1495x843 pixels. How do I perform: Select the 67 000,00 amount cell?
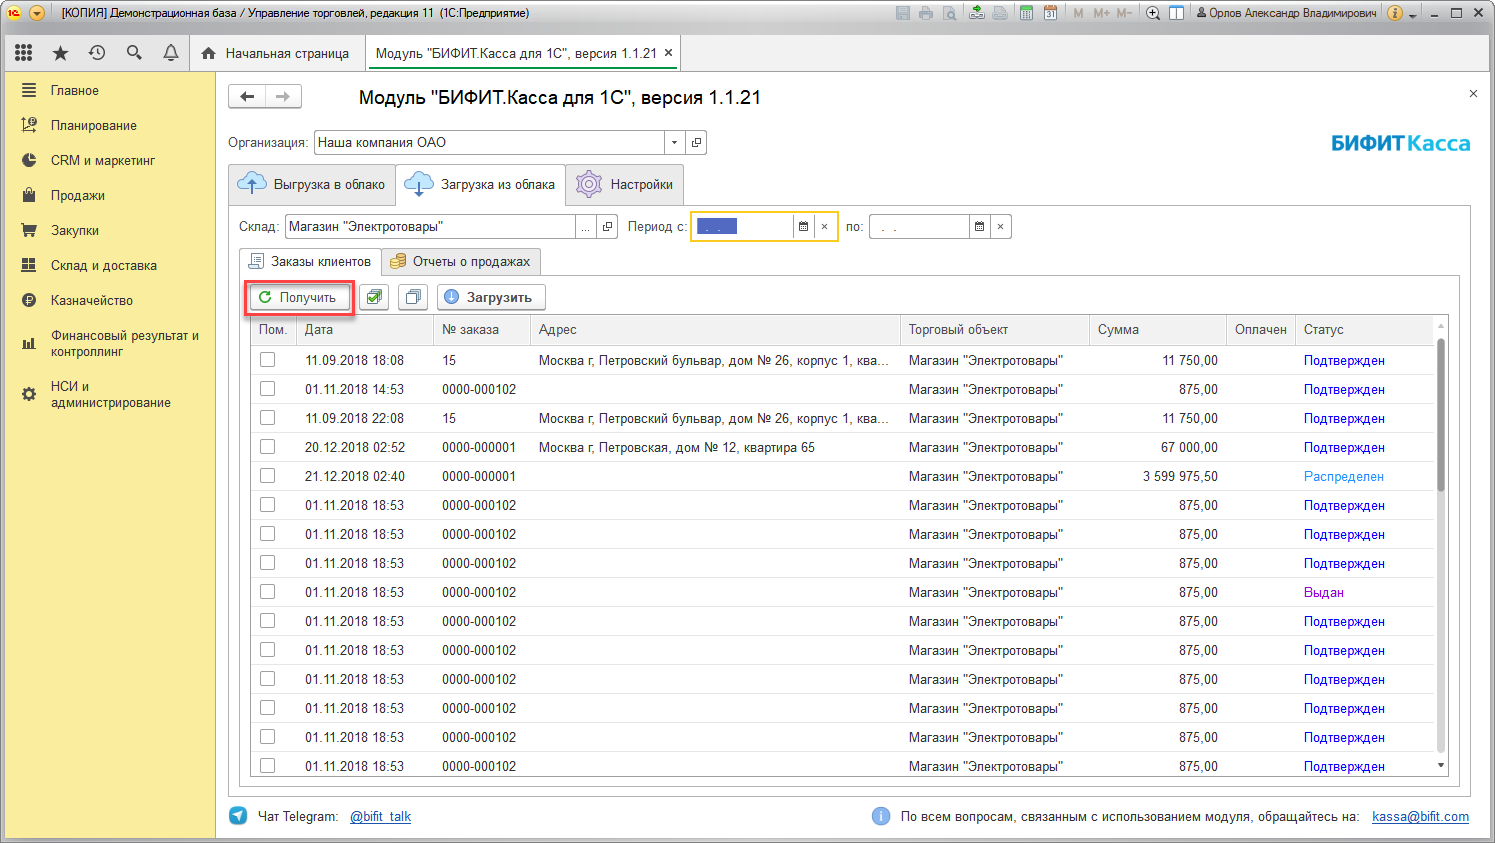point(1157,447)
